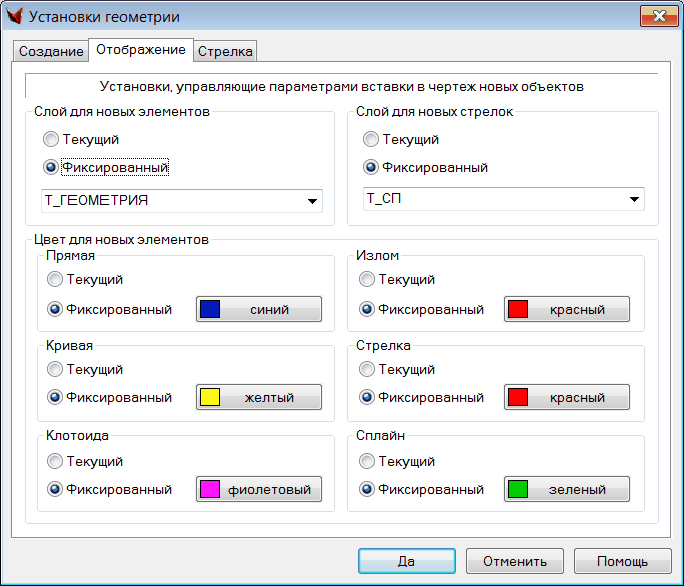Select Текущий color option under Прямая
684x586 pixels.
tap(56, 280)
